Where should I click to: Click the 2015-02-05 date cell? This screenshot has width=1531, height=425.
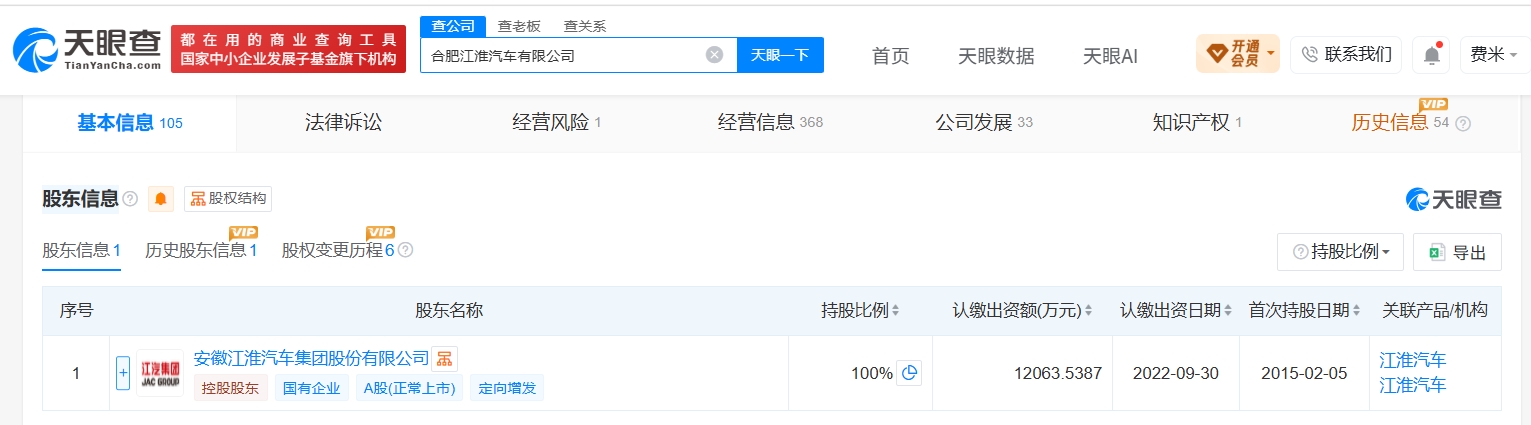tap(1305, 373)
